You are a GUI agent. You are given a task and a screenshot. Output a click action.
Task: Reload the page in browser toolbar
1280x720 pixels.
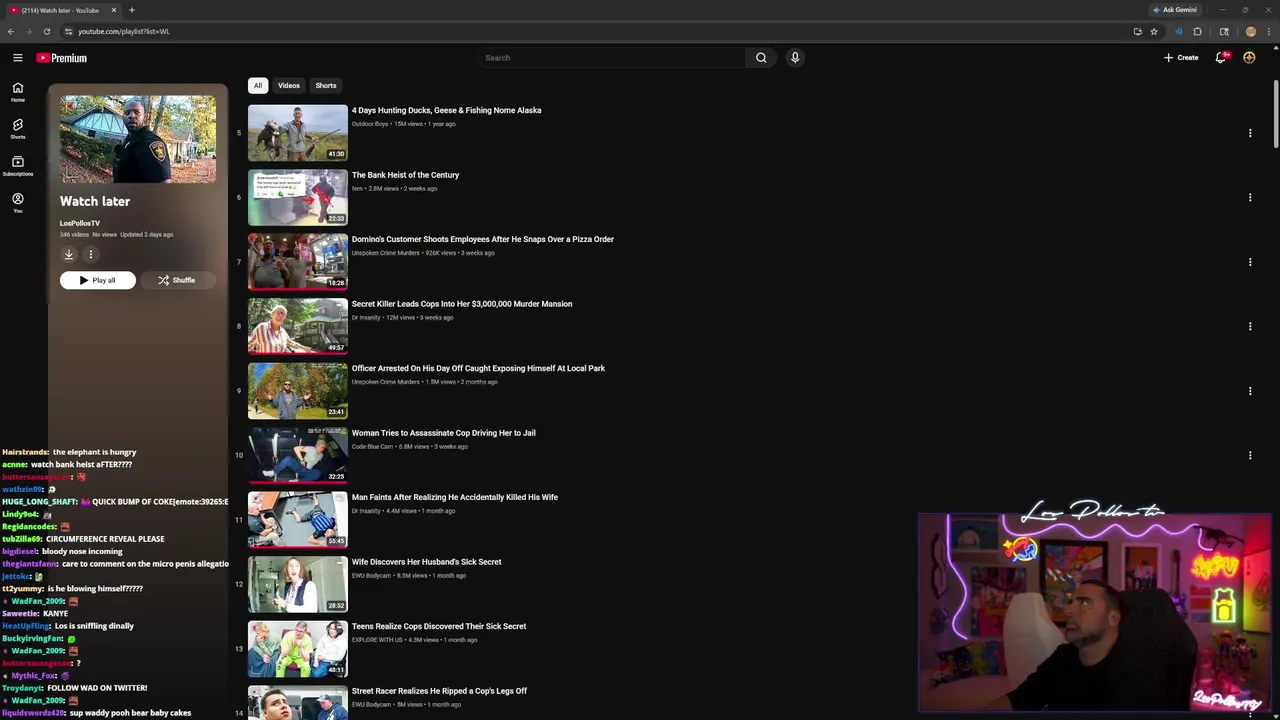pyautogui.click(x=46, y=31)
